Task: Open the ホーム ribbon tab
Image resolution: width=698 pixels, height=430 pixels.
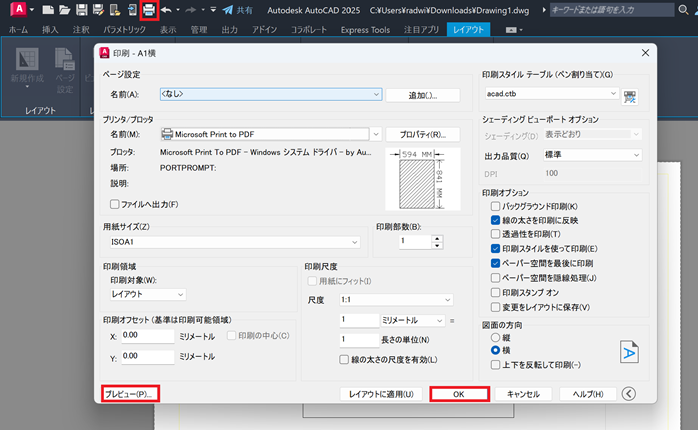Action: click(18, 30)
